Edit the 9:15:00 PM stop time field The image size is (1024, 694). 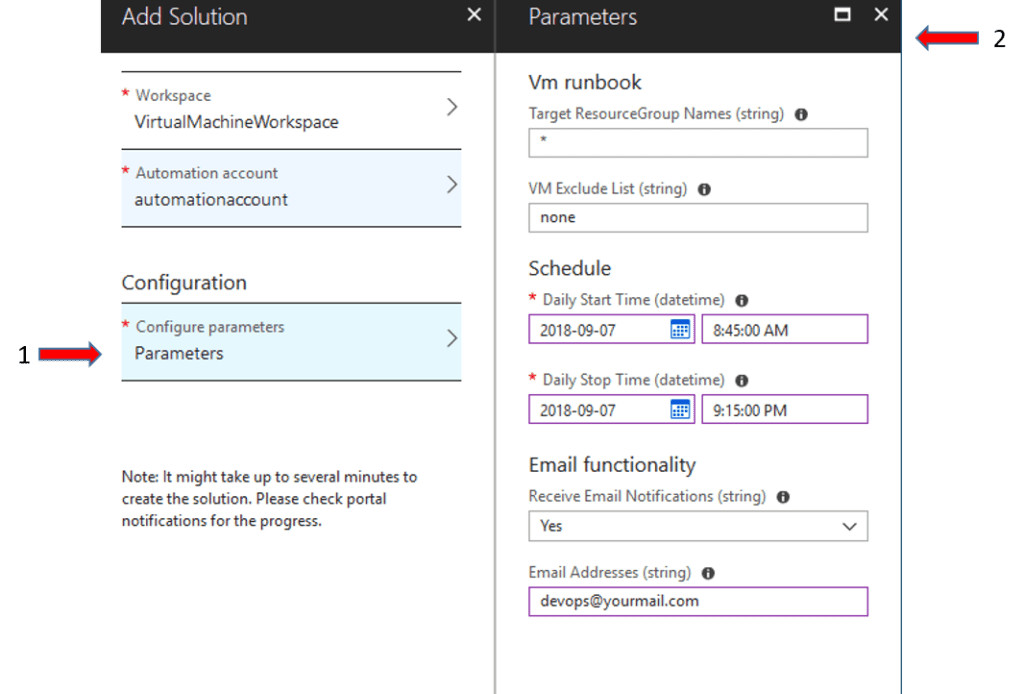coord(785,408)
